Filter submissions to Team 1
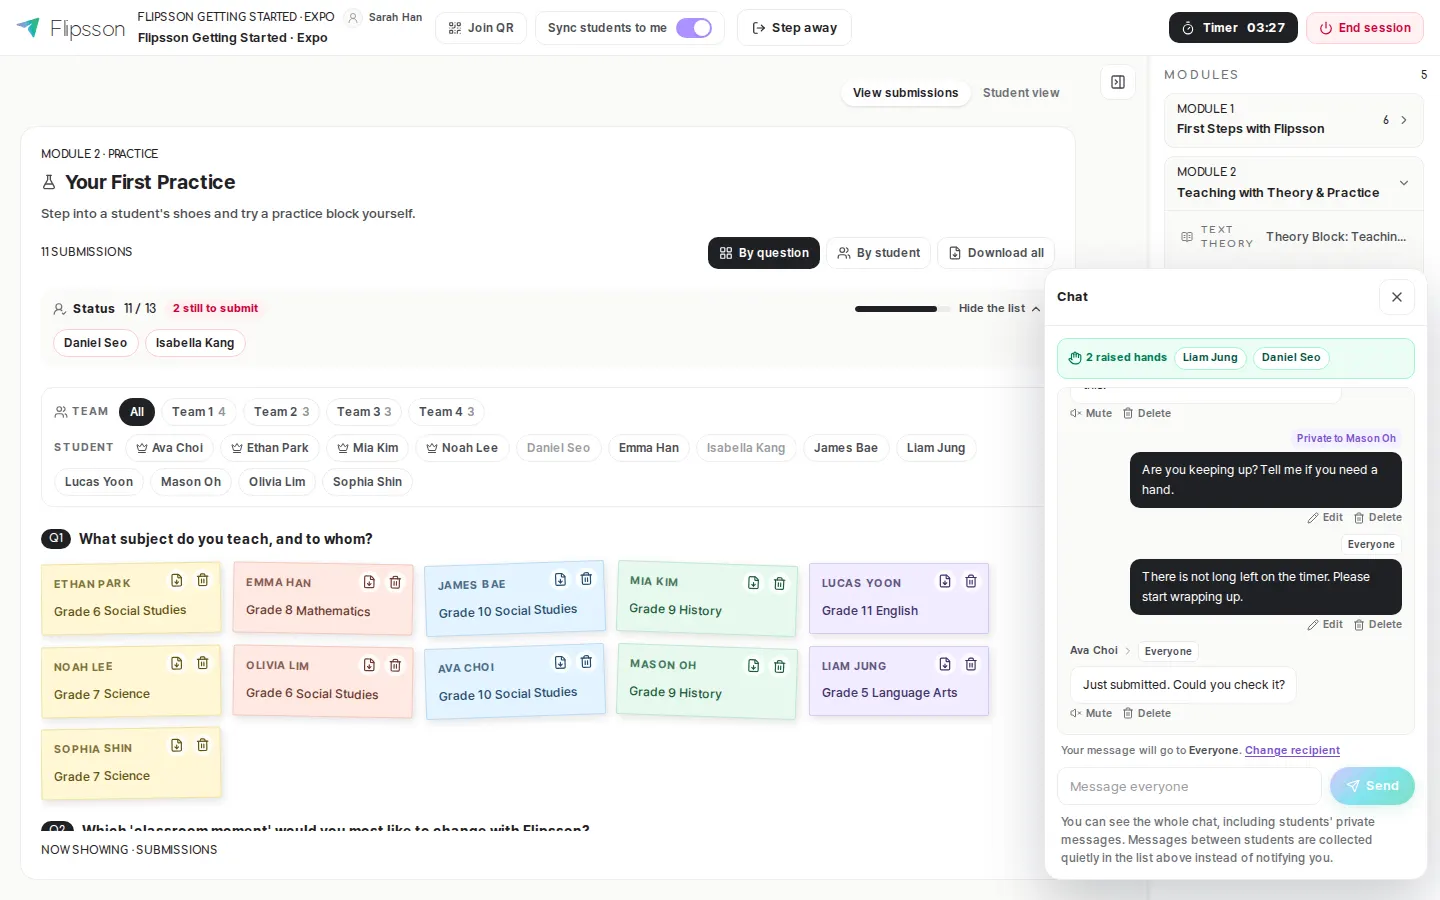 (198, 412)
